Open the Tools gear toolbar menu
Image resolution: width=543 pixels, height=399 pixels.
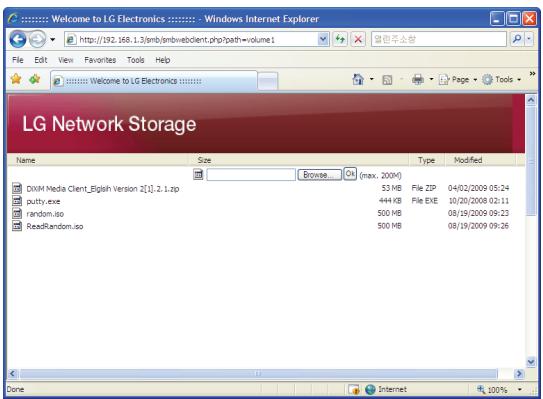[x=502, y=80]
